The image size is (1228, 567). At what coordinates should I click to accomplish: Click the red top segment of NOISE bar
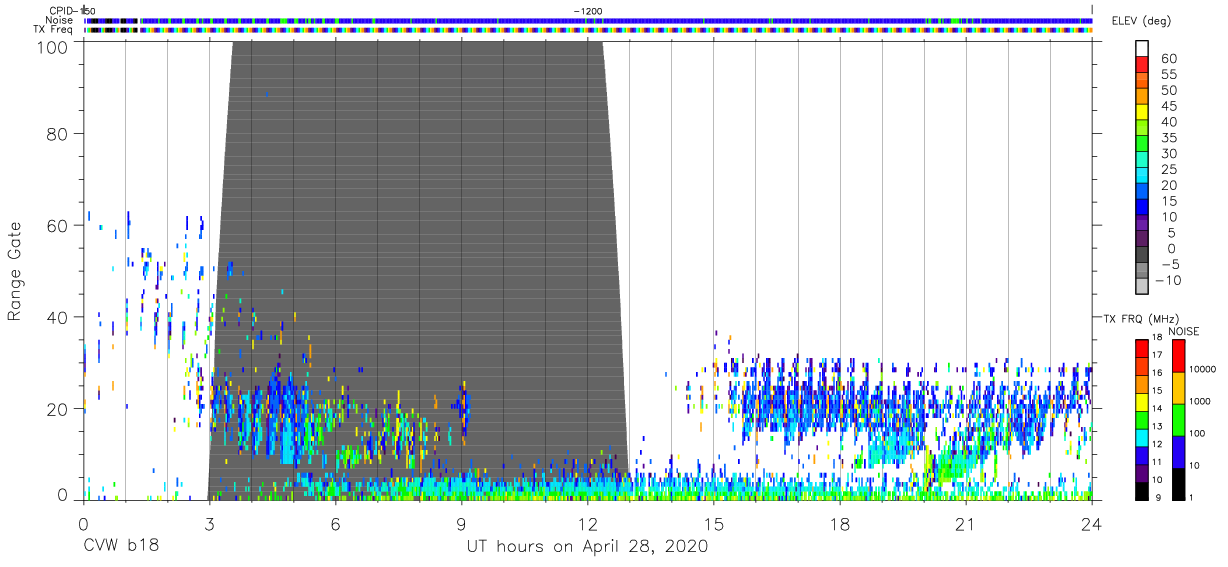[x=1177, y=356]
